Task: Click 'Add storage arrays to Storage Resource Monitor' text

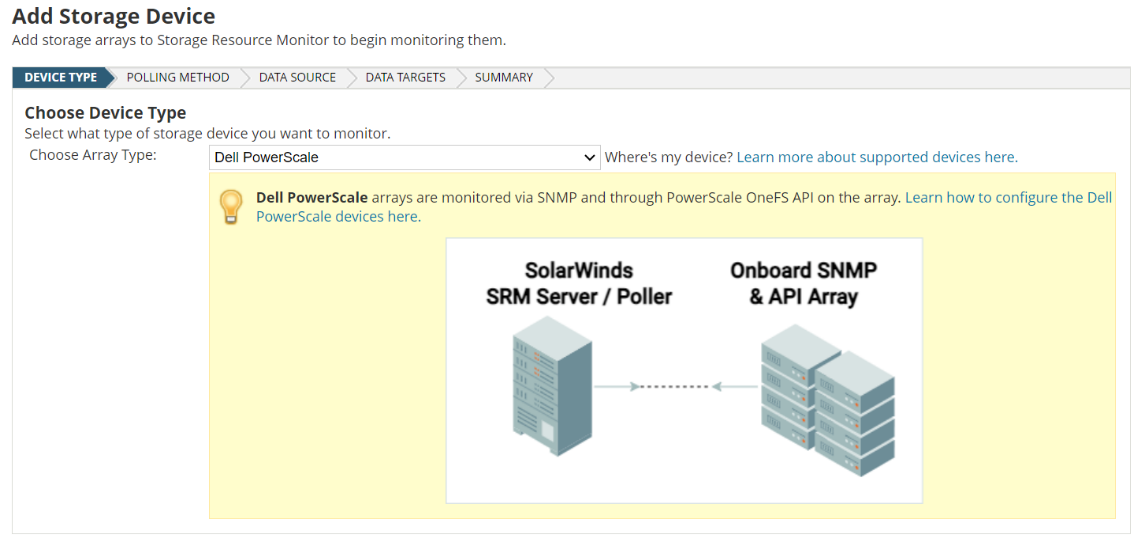Action: [x=259, y=40]
